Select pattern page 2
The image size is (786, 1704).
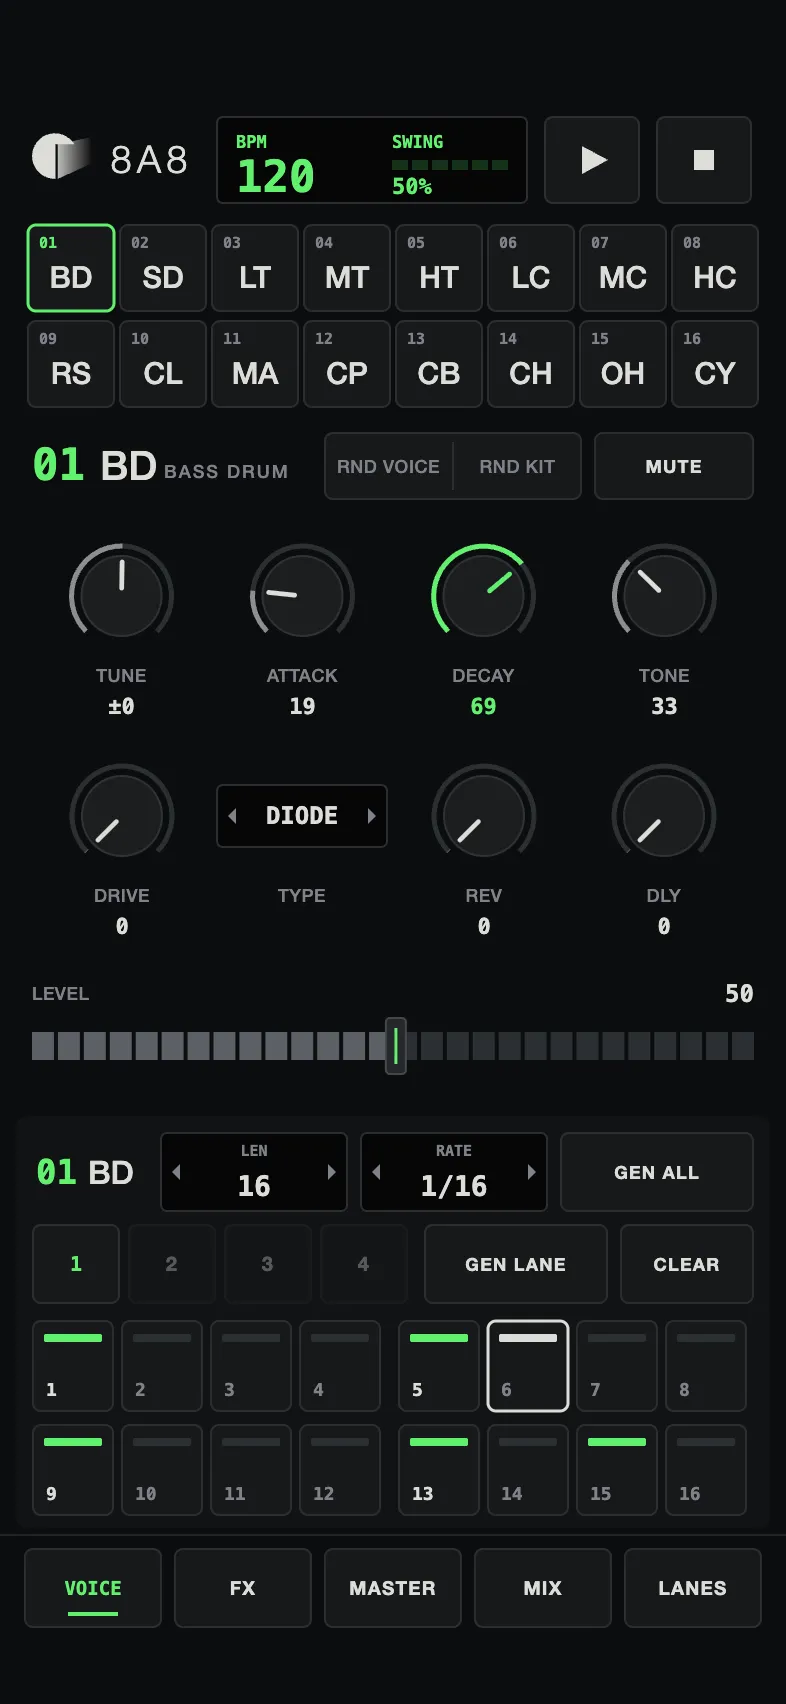point(172,1264)
